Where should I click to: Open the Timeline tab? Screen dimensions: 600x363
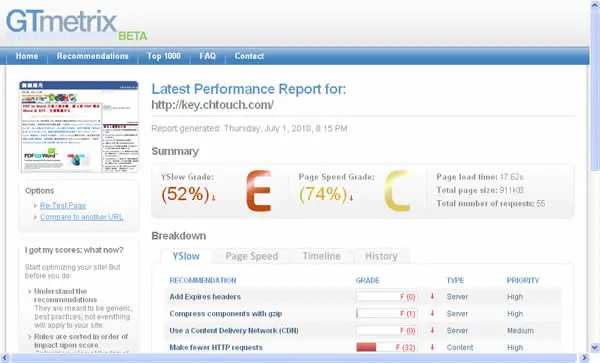pyautogui.click(x=321, y=256)
